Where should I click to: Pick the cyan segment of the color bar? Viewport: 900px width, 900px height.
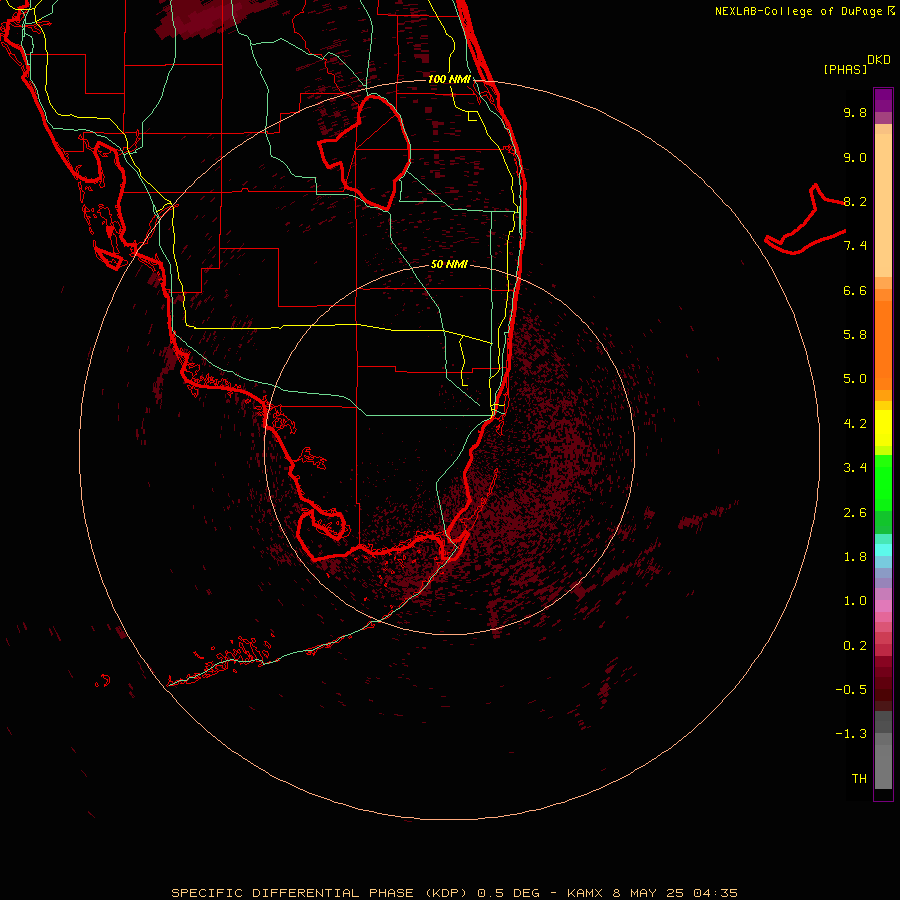(x=883, y=550)
